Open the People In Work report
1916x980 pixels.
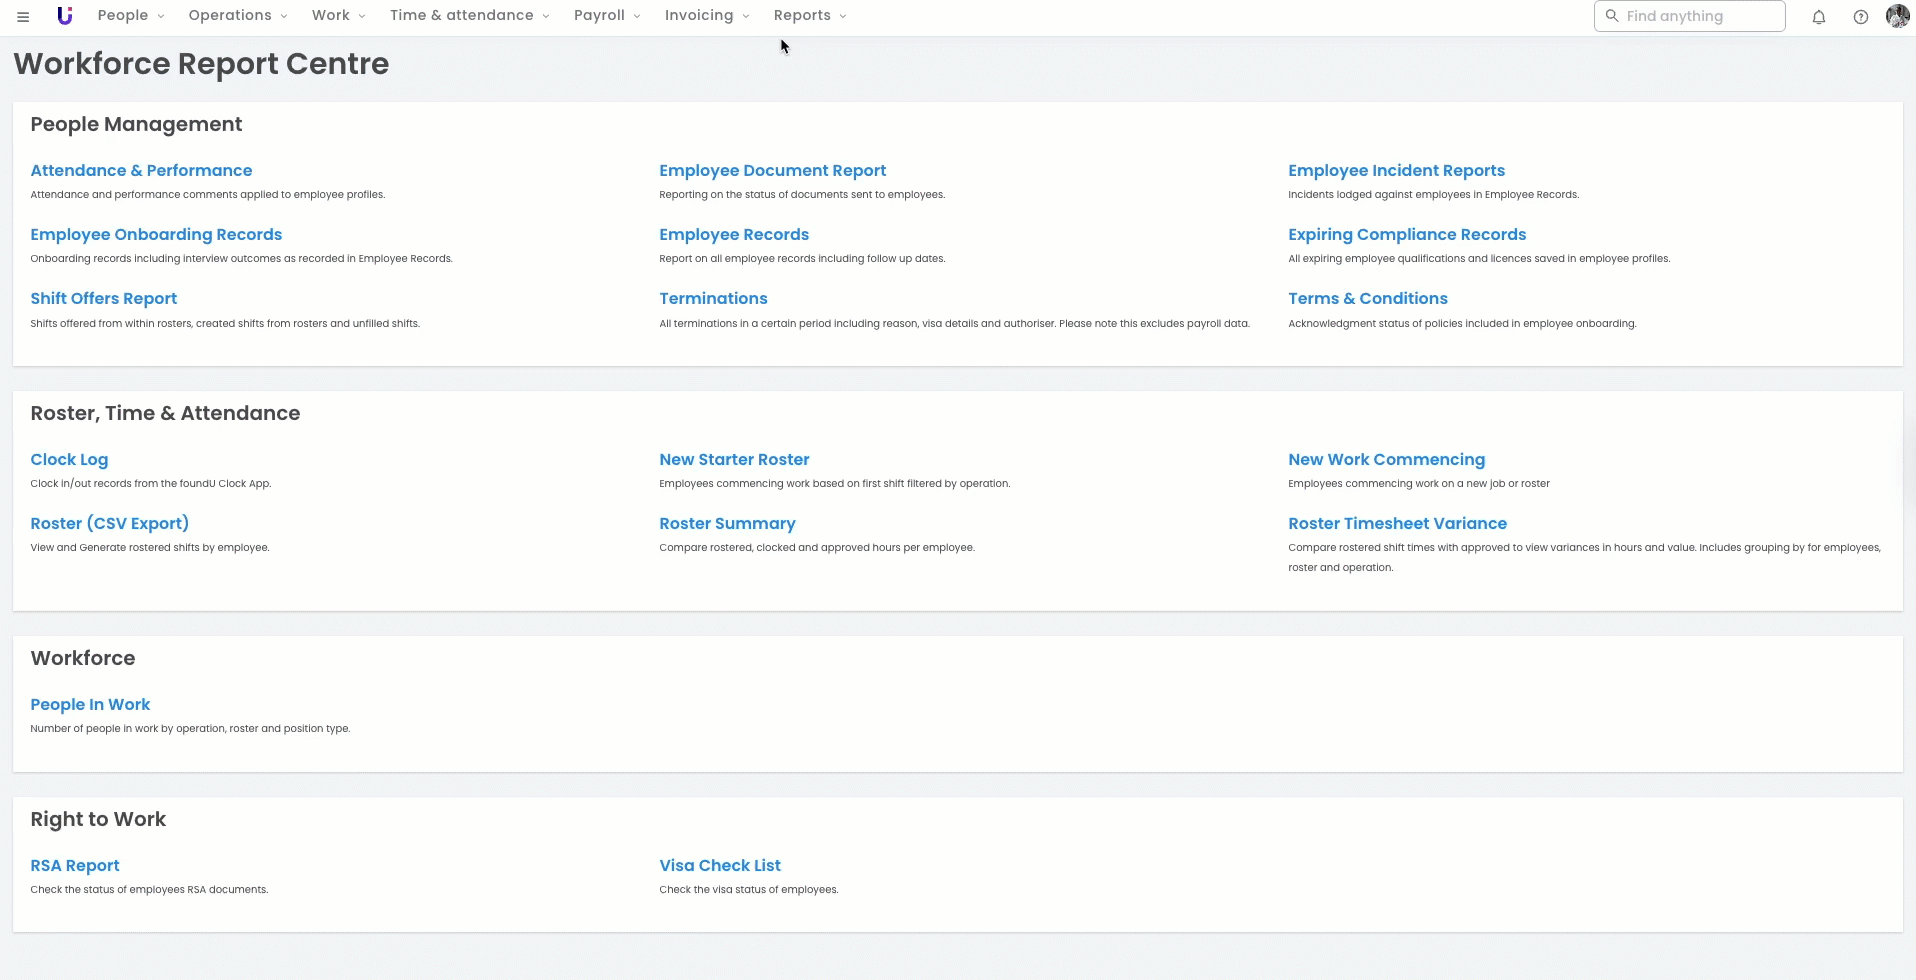click(90, 705)
